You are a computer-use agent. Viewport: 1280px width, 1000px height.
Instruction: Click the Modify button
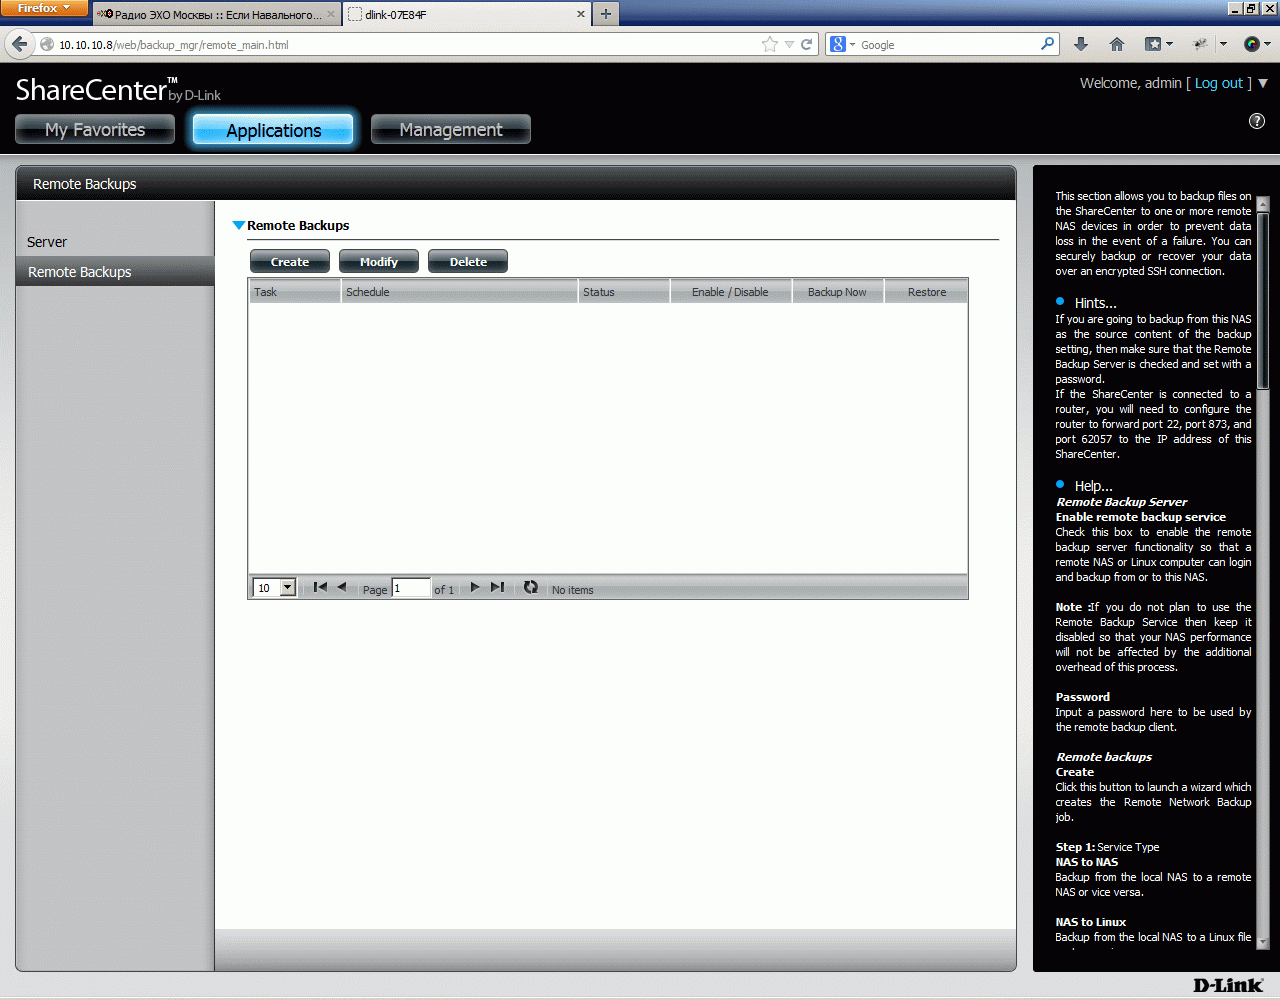coord(379,262)
